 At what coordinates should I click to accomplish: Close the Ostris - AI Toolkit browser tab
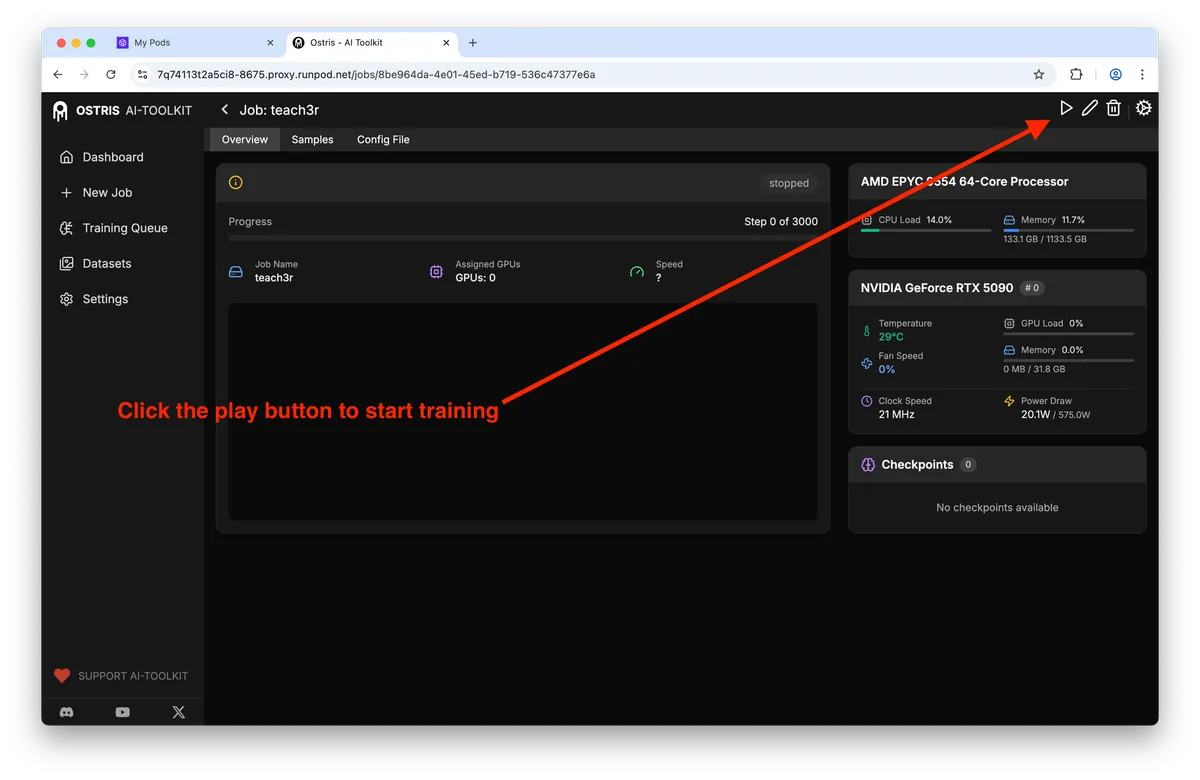pyautogui.click(x=445, y=43)
